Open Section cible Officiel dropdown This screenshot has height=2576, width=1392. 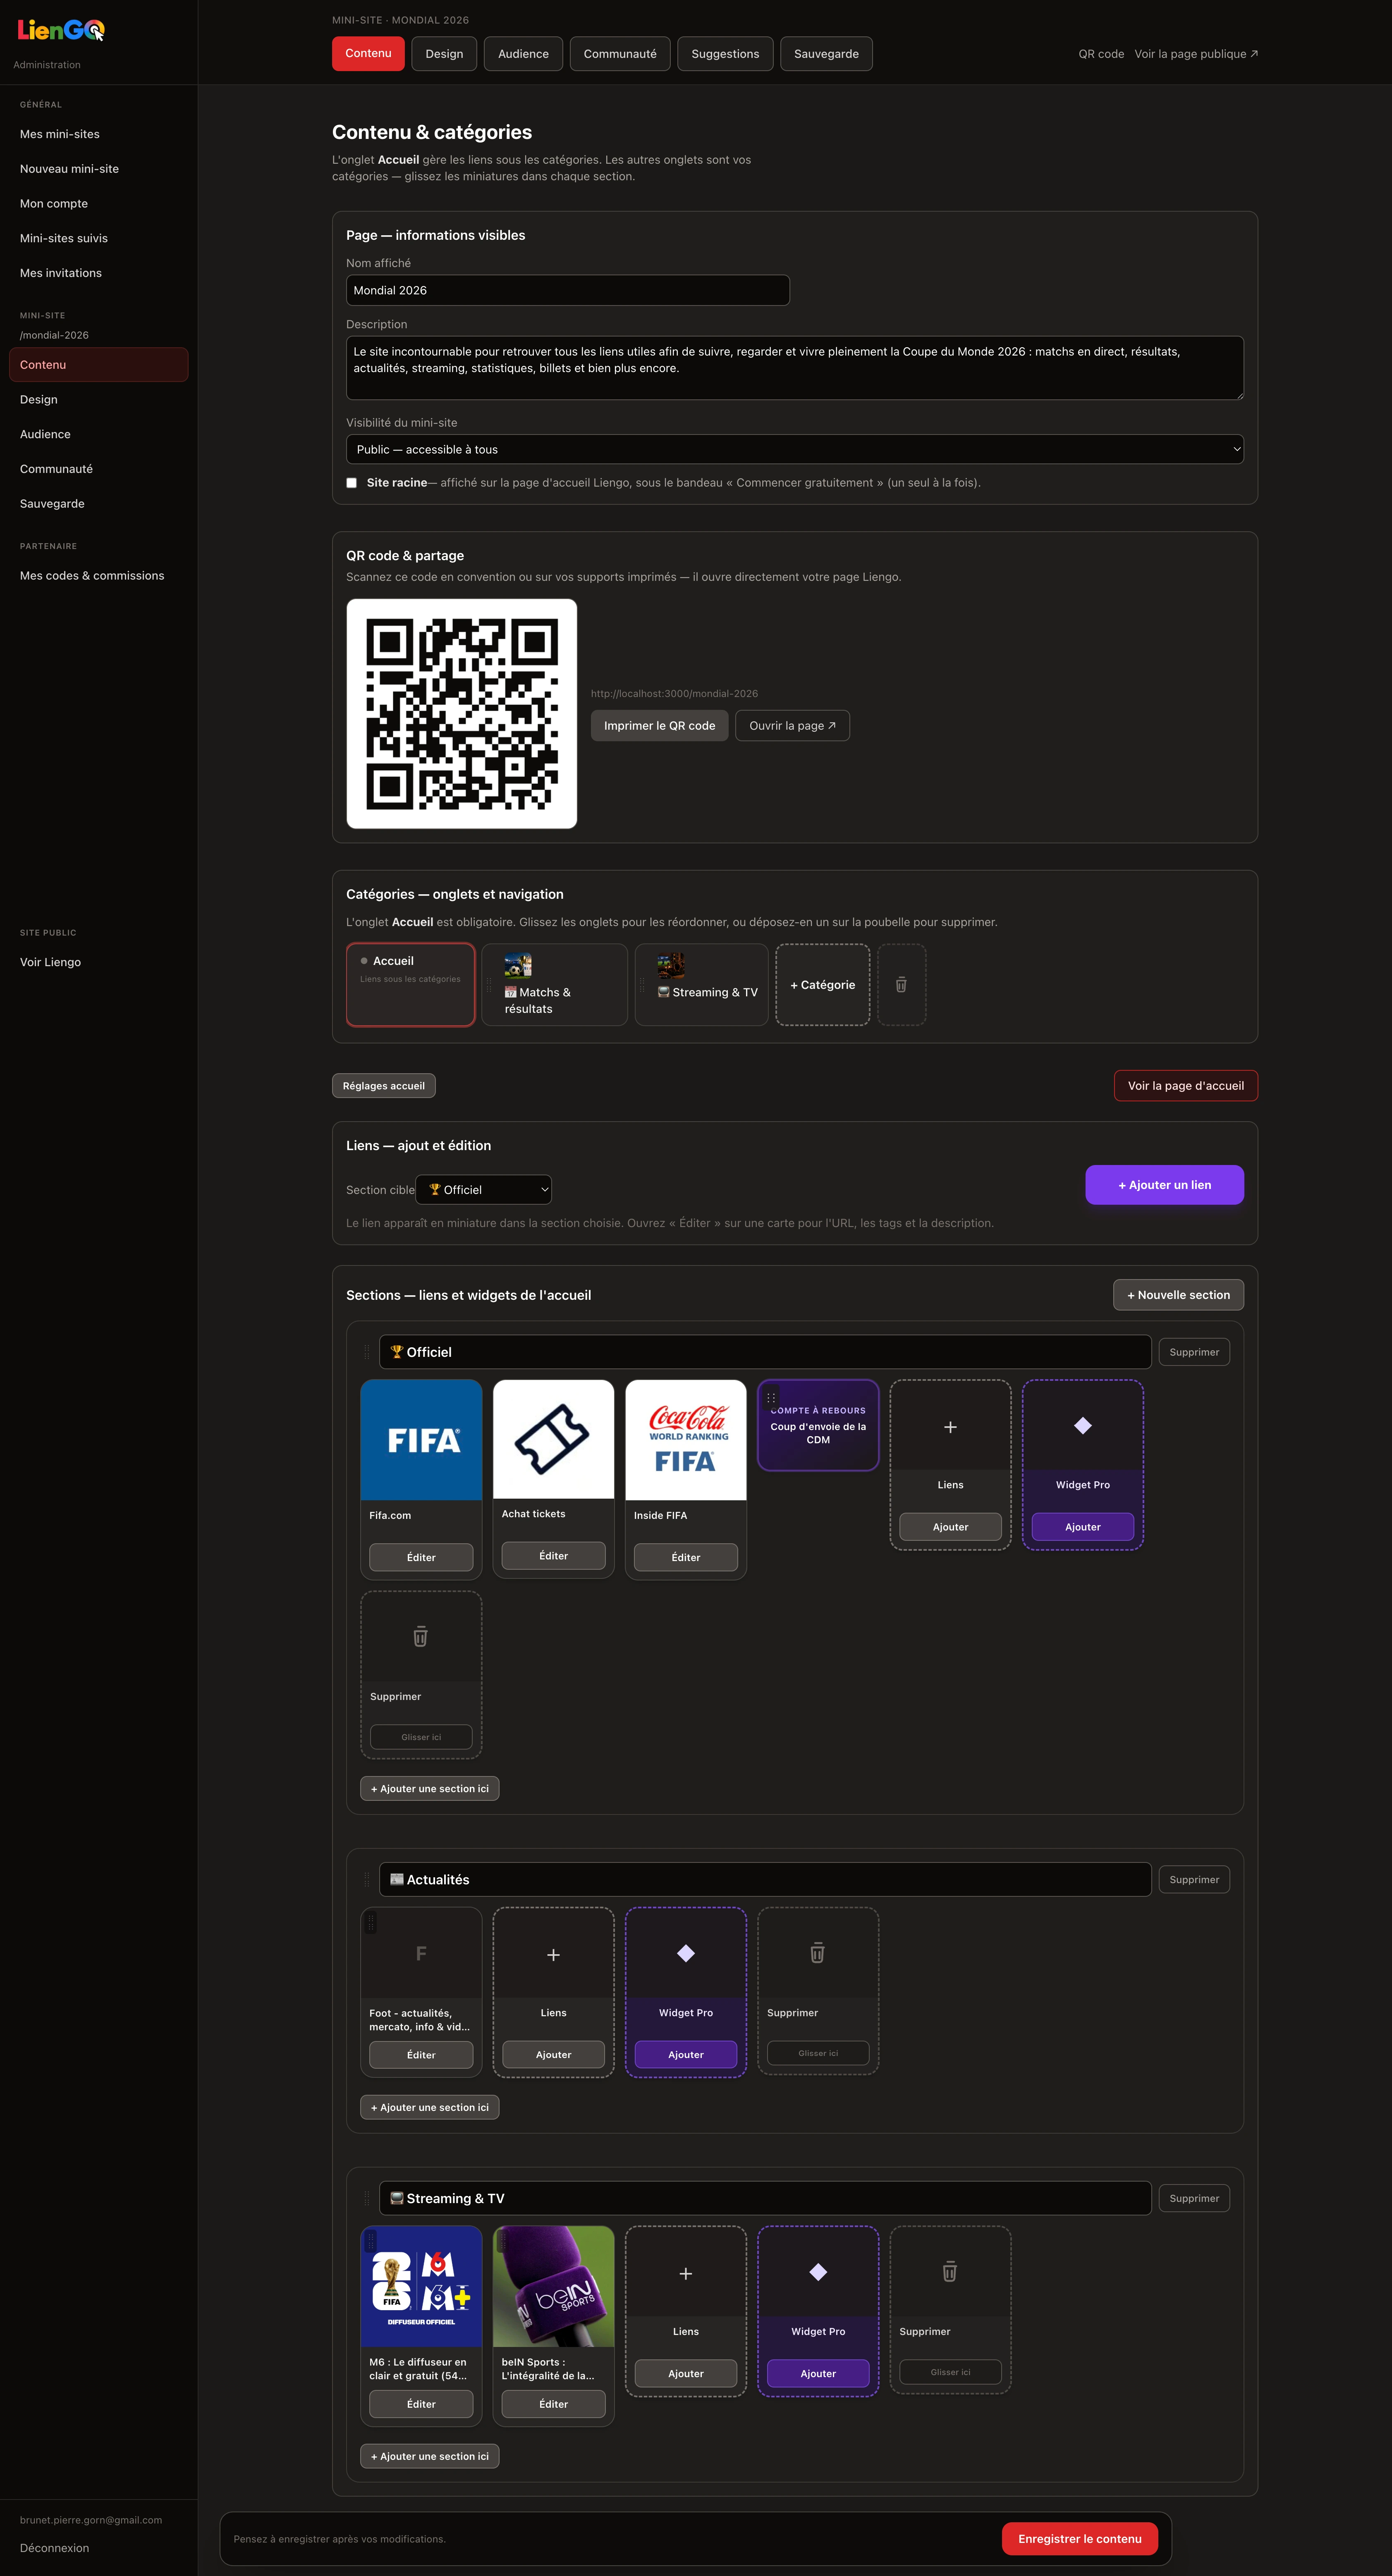pos(483,1190)
